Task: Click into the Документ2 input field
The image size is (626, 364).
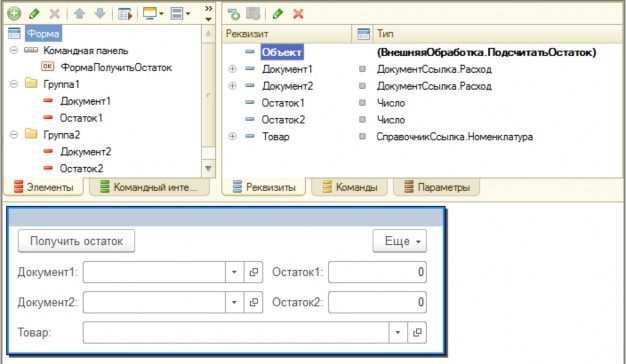Action: pyautogui.click(x=154, y=303)
